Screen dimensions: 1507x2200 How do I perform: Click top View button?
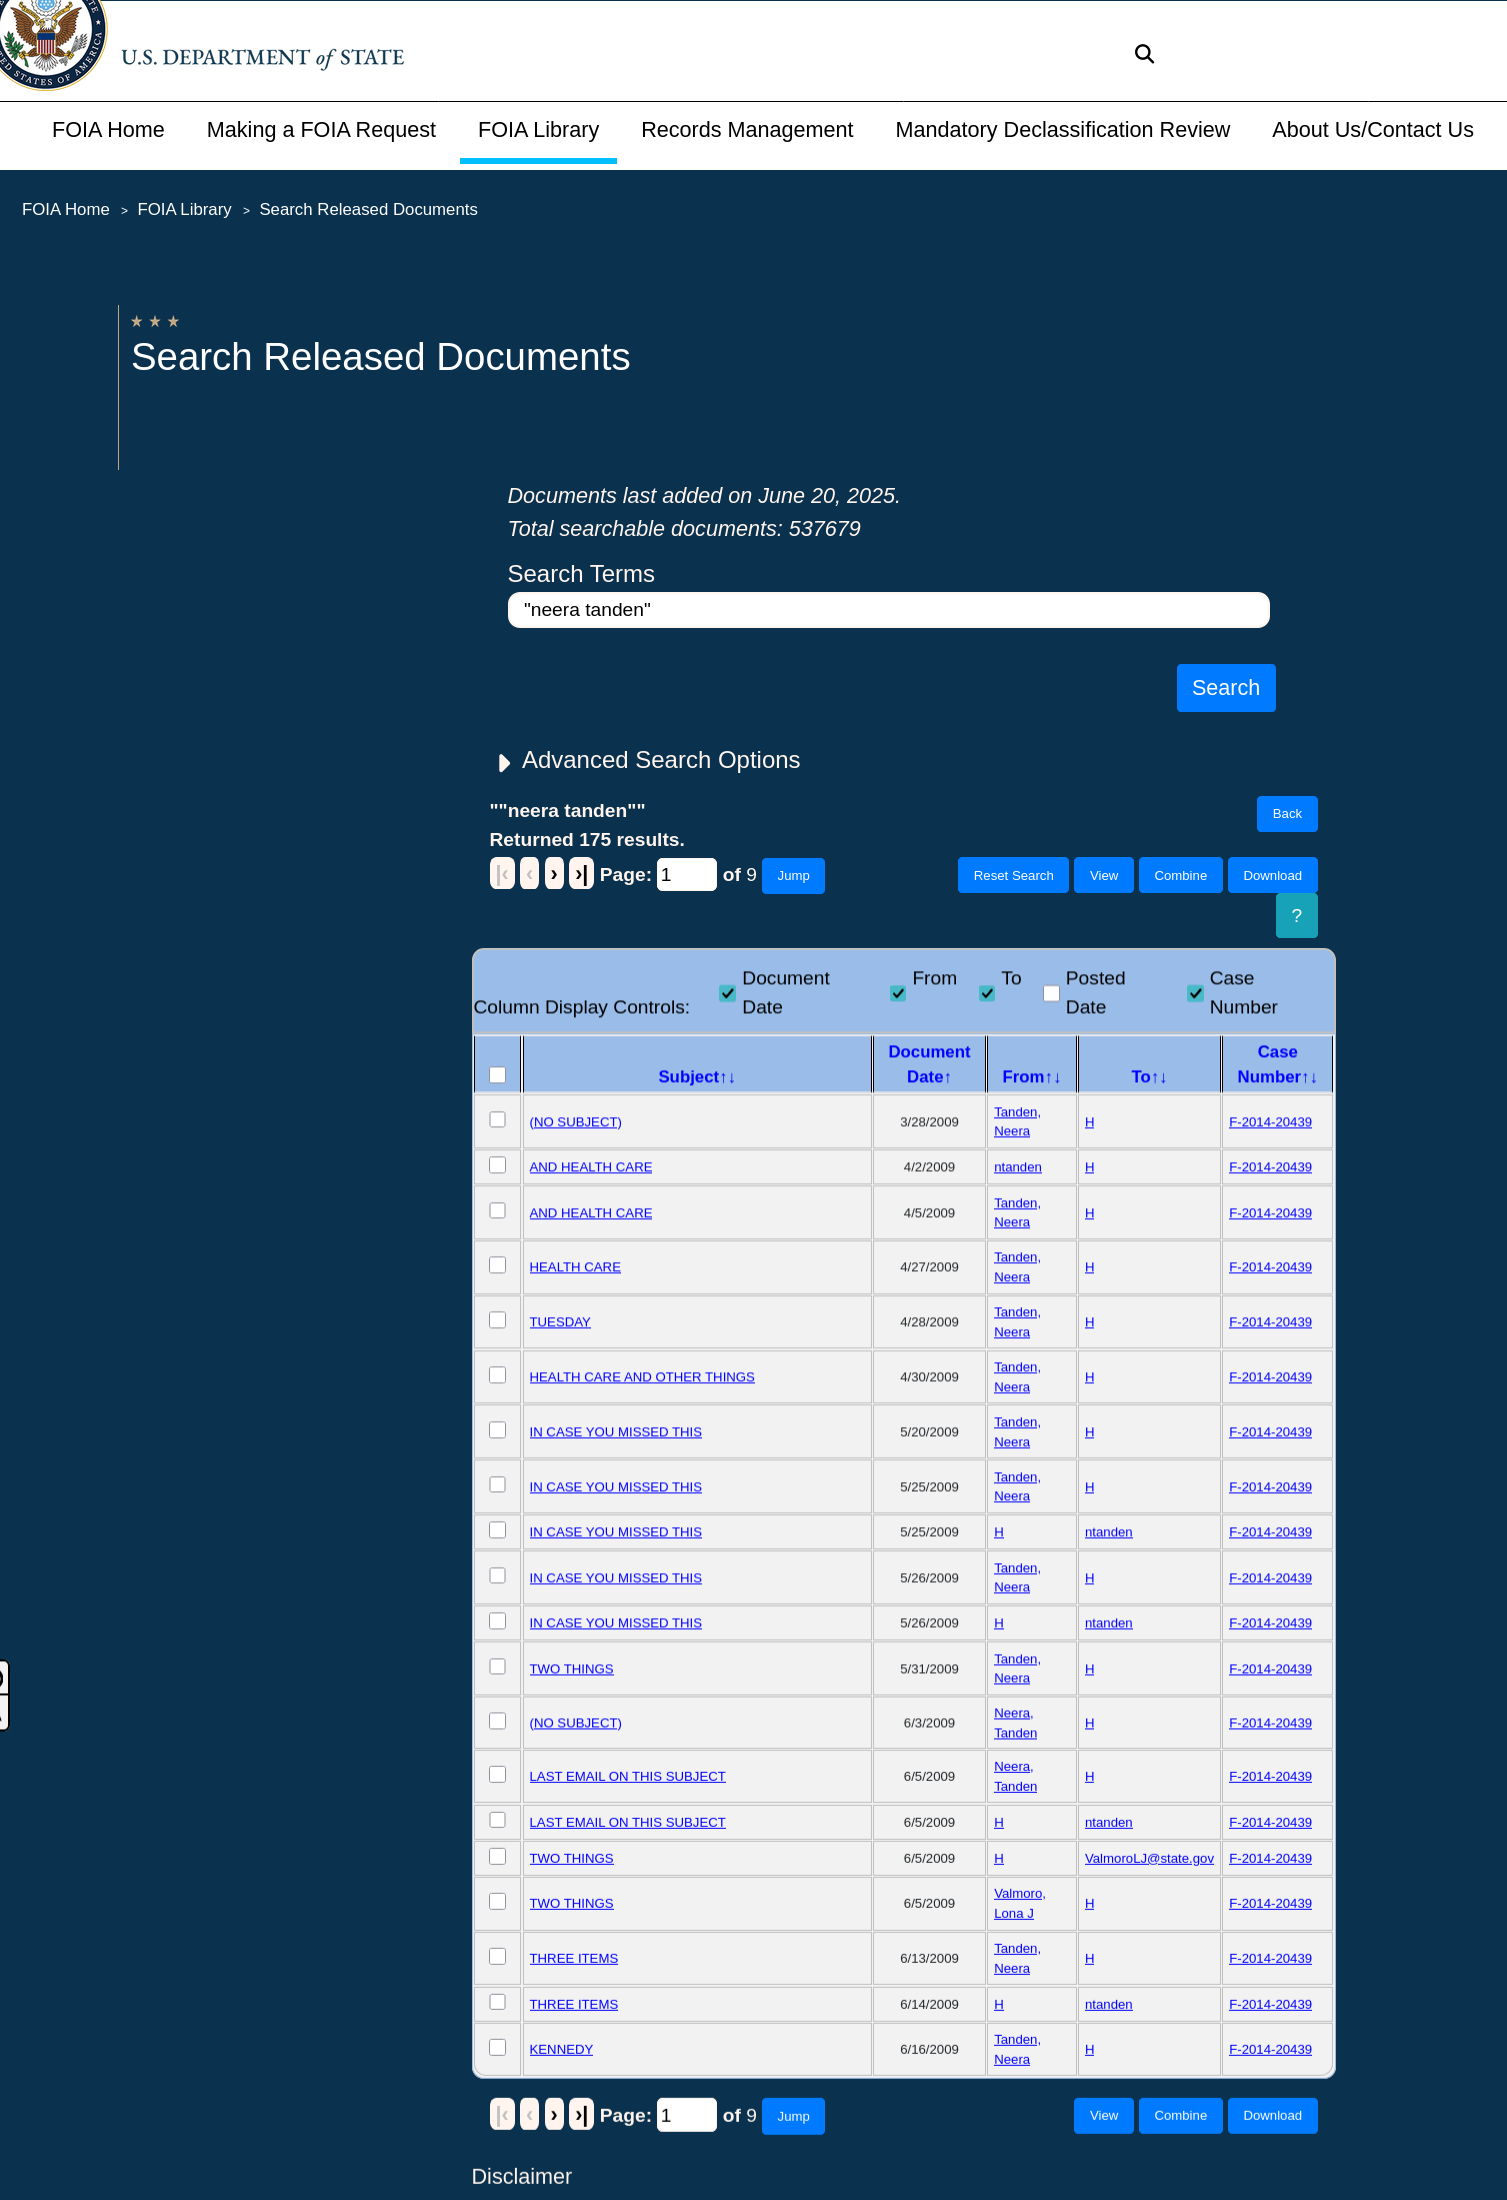pyautogui.click(x=1104, y=875)
